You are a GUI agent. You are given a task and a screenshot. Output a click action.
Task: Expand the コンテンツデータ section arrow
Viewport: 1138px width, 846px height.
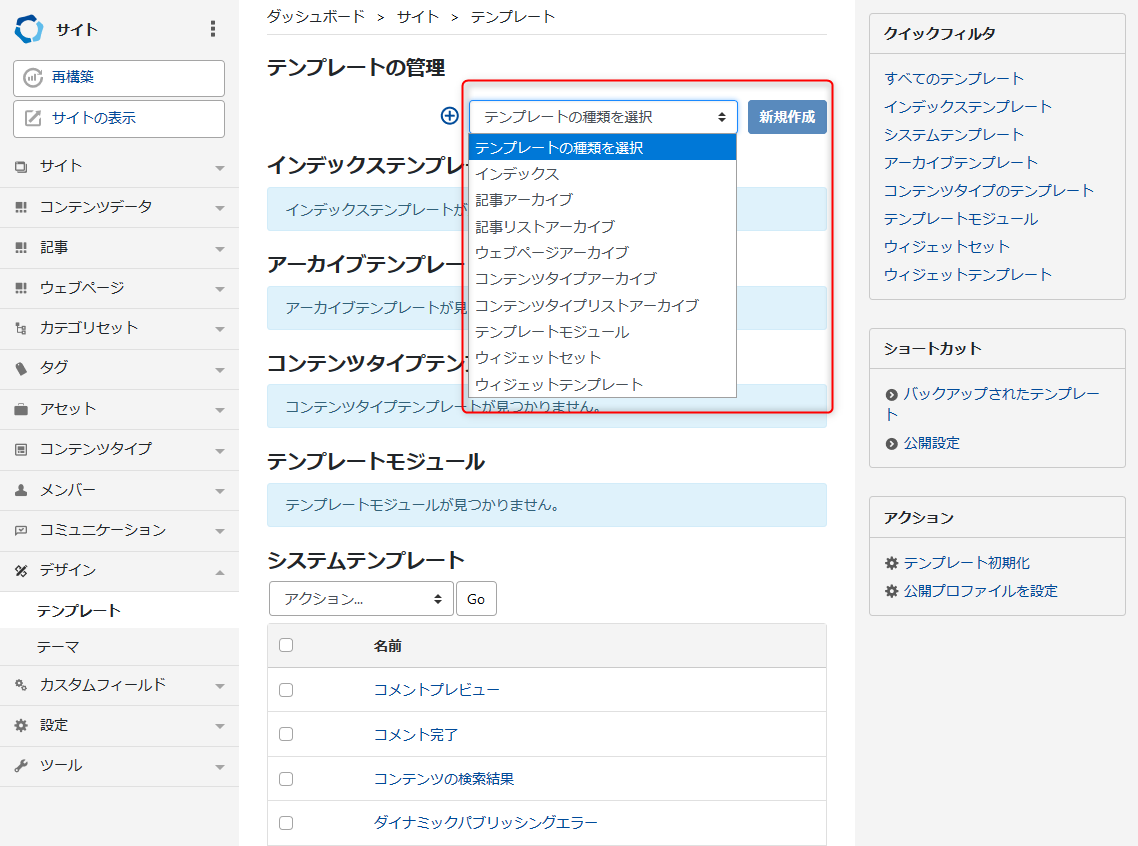coord(220,208)
